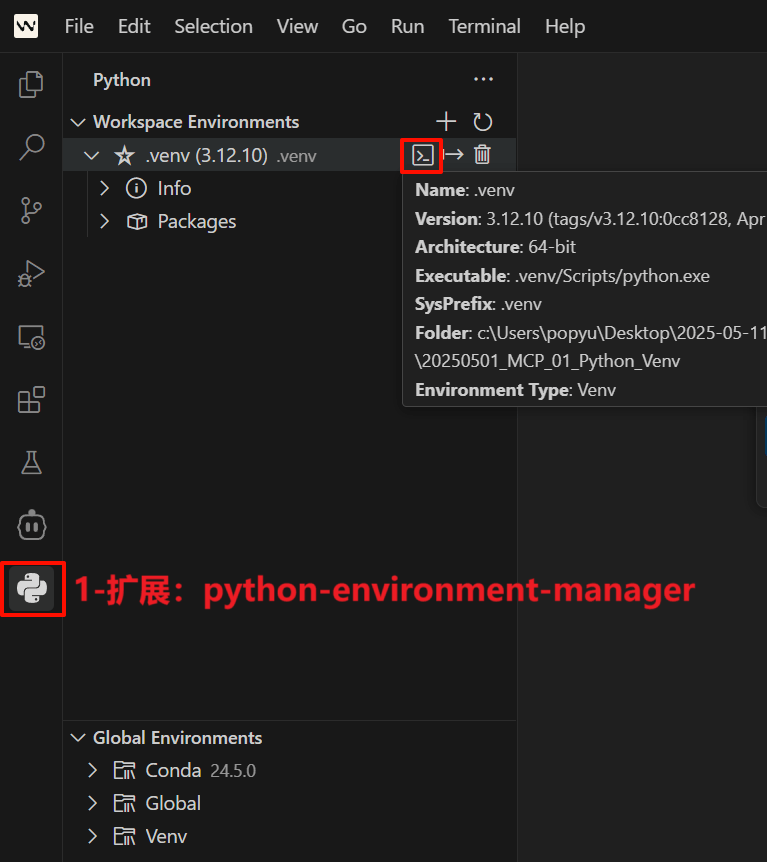This screenshot has width=767, height=862.
Task: Open the View menu
Action: 297,26
